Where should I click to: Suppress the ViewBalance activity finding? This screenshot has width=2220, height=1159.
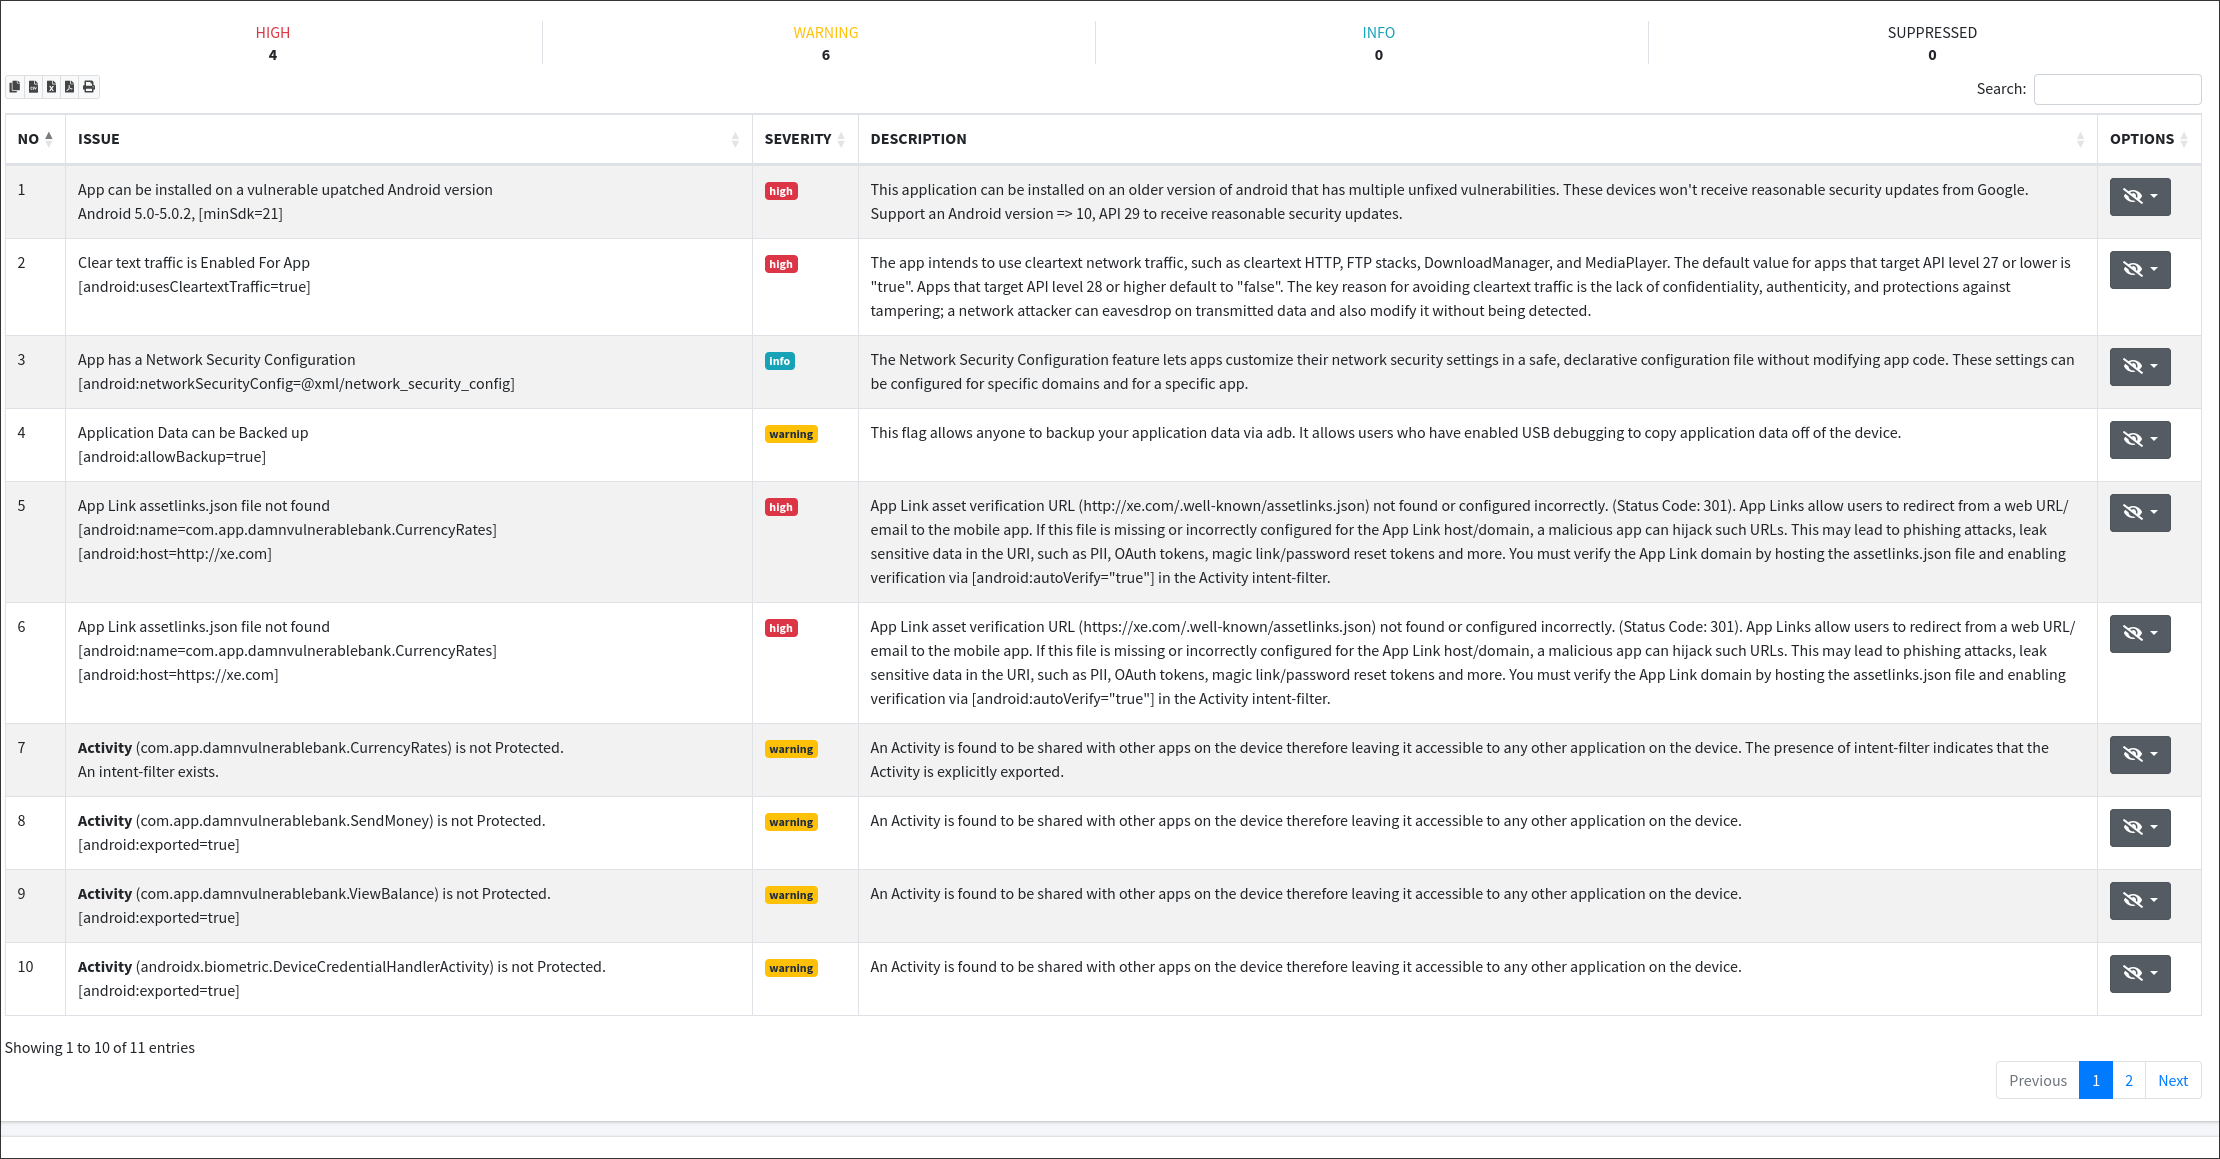point(2139,900)
